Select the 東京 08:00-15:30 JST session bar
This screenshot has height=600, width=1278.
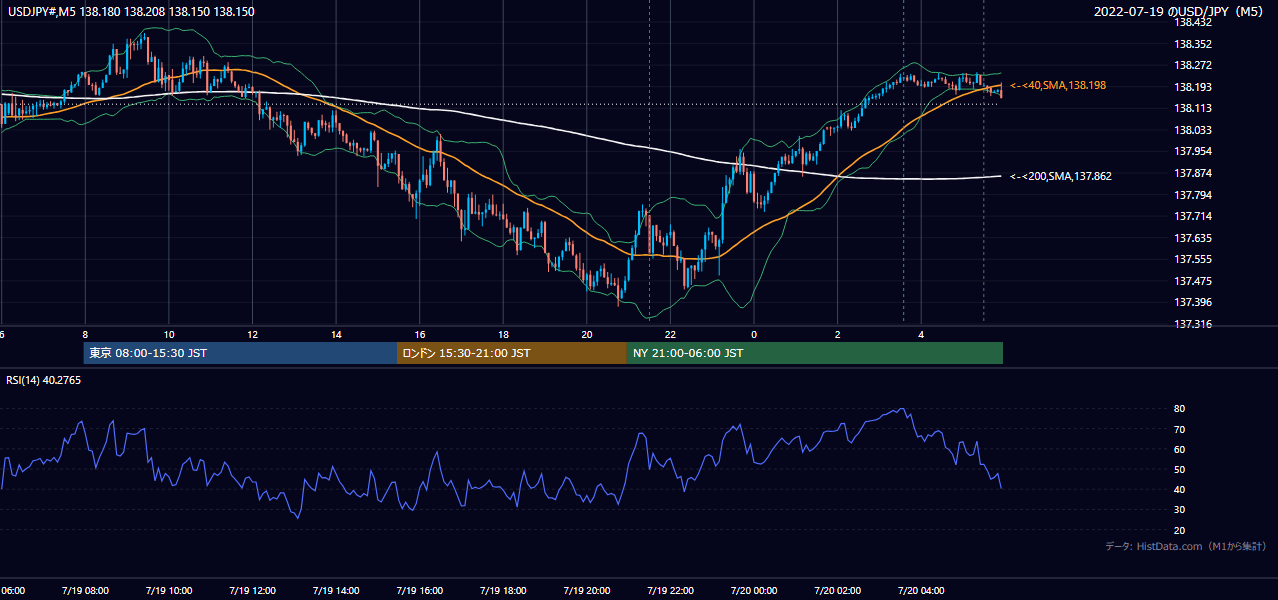point(240,353)
